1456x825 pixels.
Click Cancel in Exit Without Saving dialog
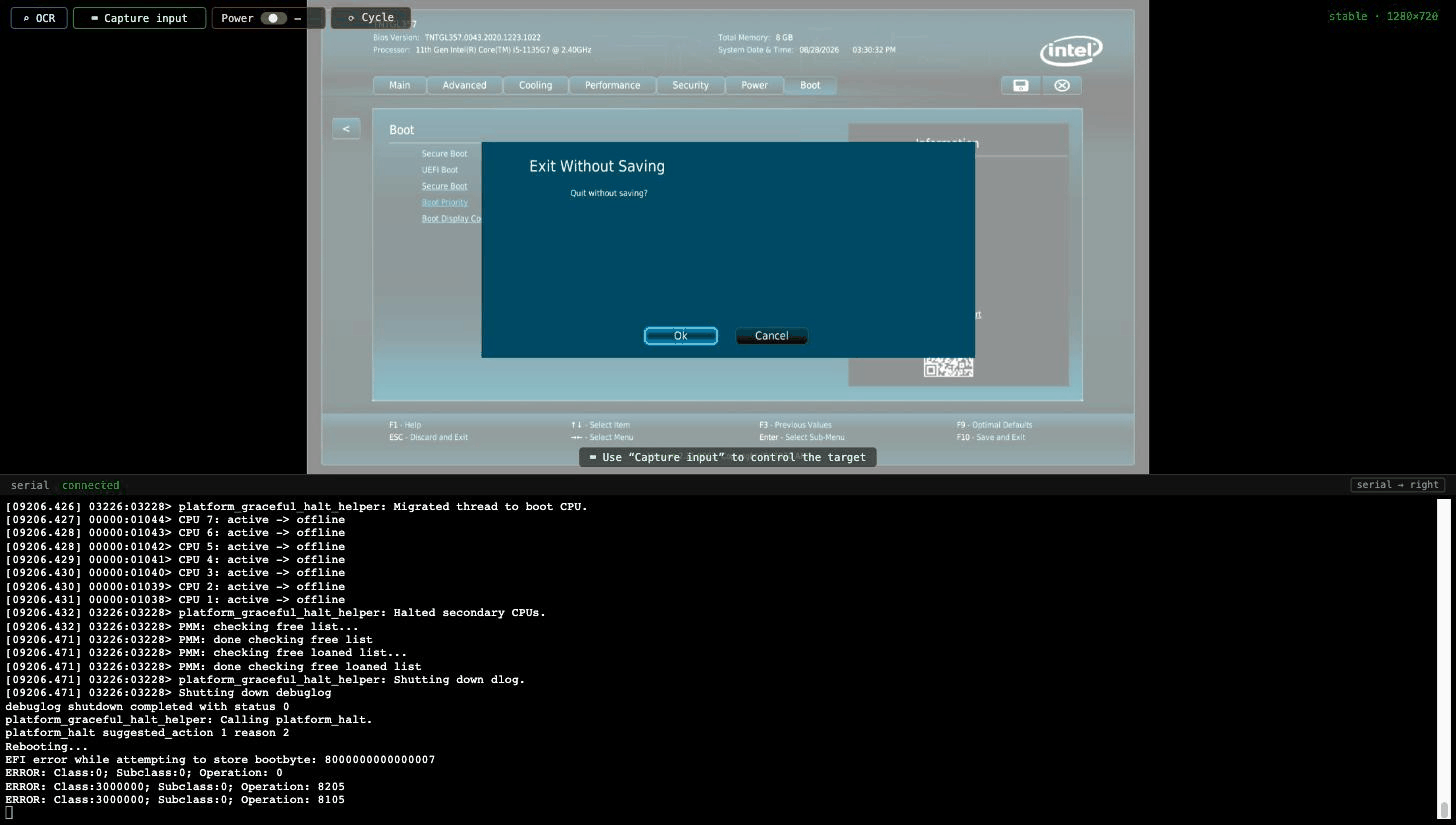pyautogui.click(x=771, y=336)
